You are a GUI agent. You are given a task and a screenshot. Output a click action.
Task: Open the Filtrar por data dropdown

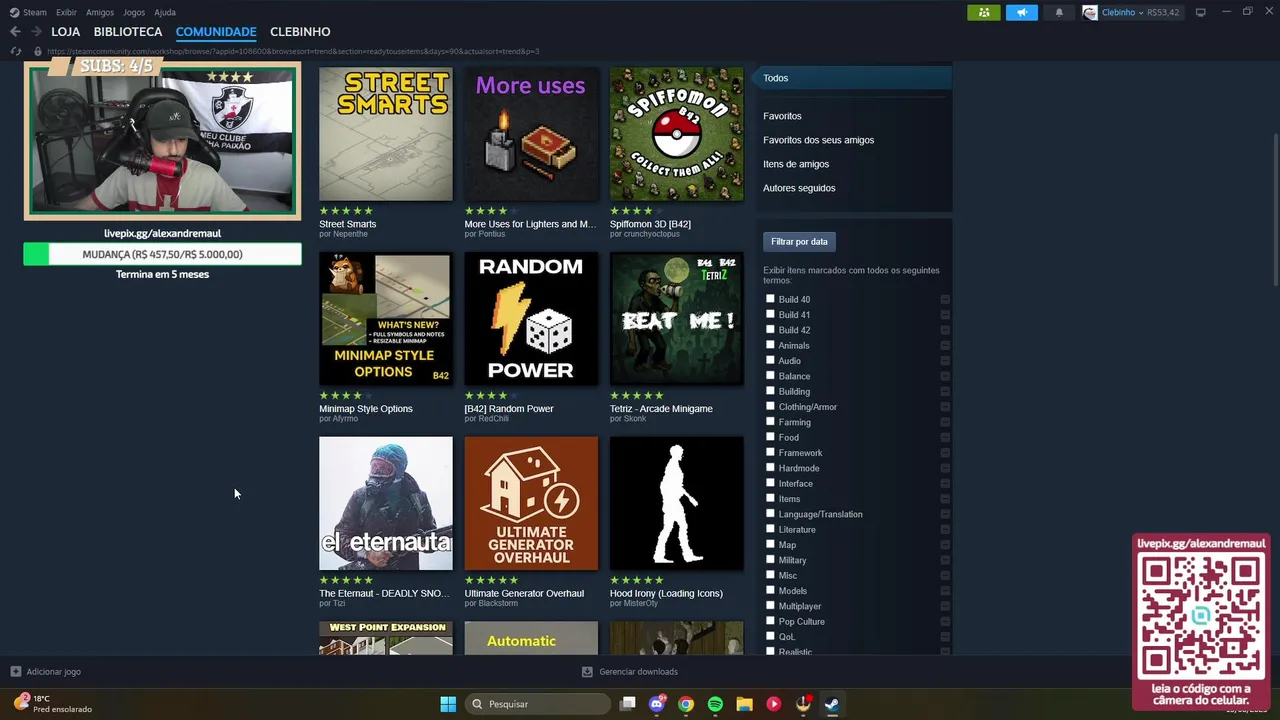point(799,242)
